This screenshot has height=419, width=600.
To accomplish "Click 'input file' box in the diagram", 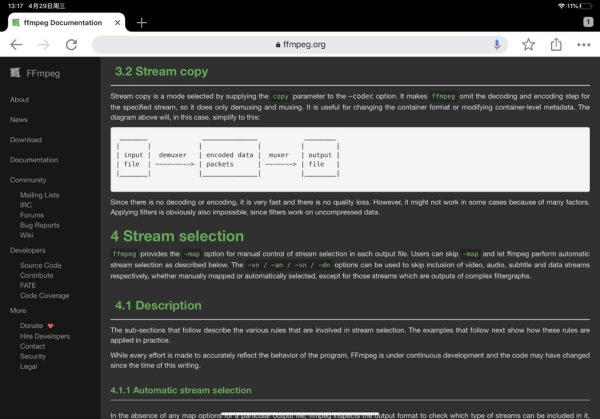I will pyautogui.click(x=133, y=158).
